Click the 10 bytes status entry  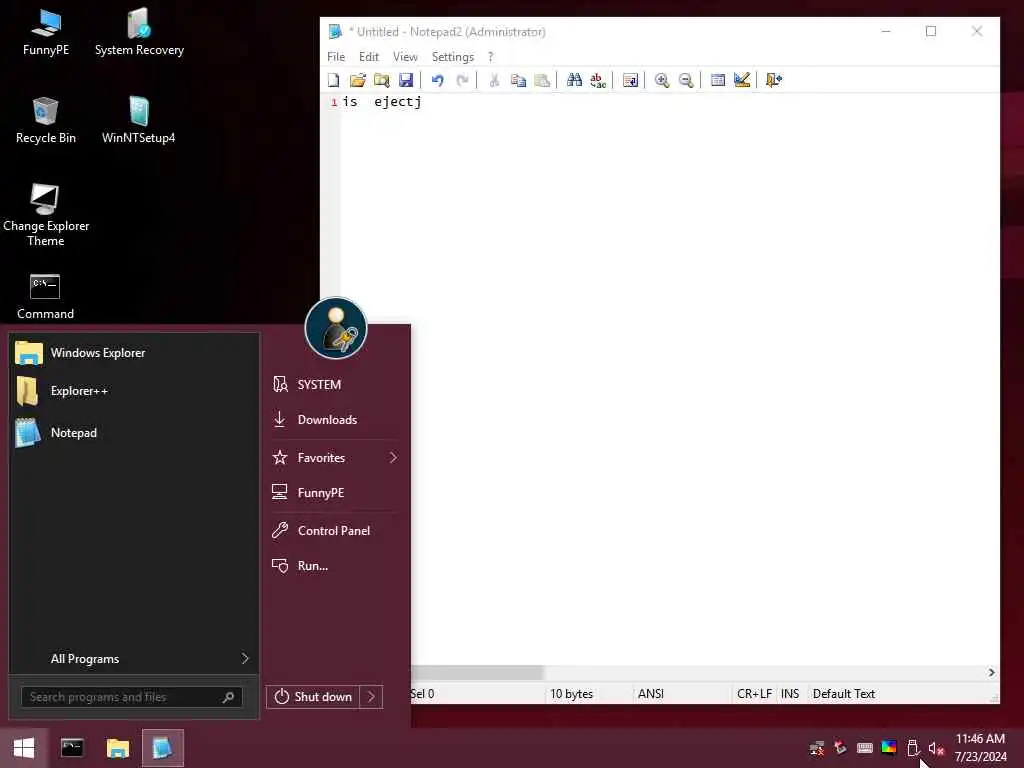click(x=571, y=694)
